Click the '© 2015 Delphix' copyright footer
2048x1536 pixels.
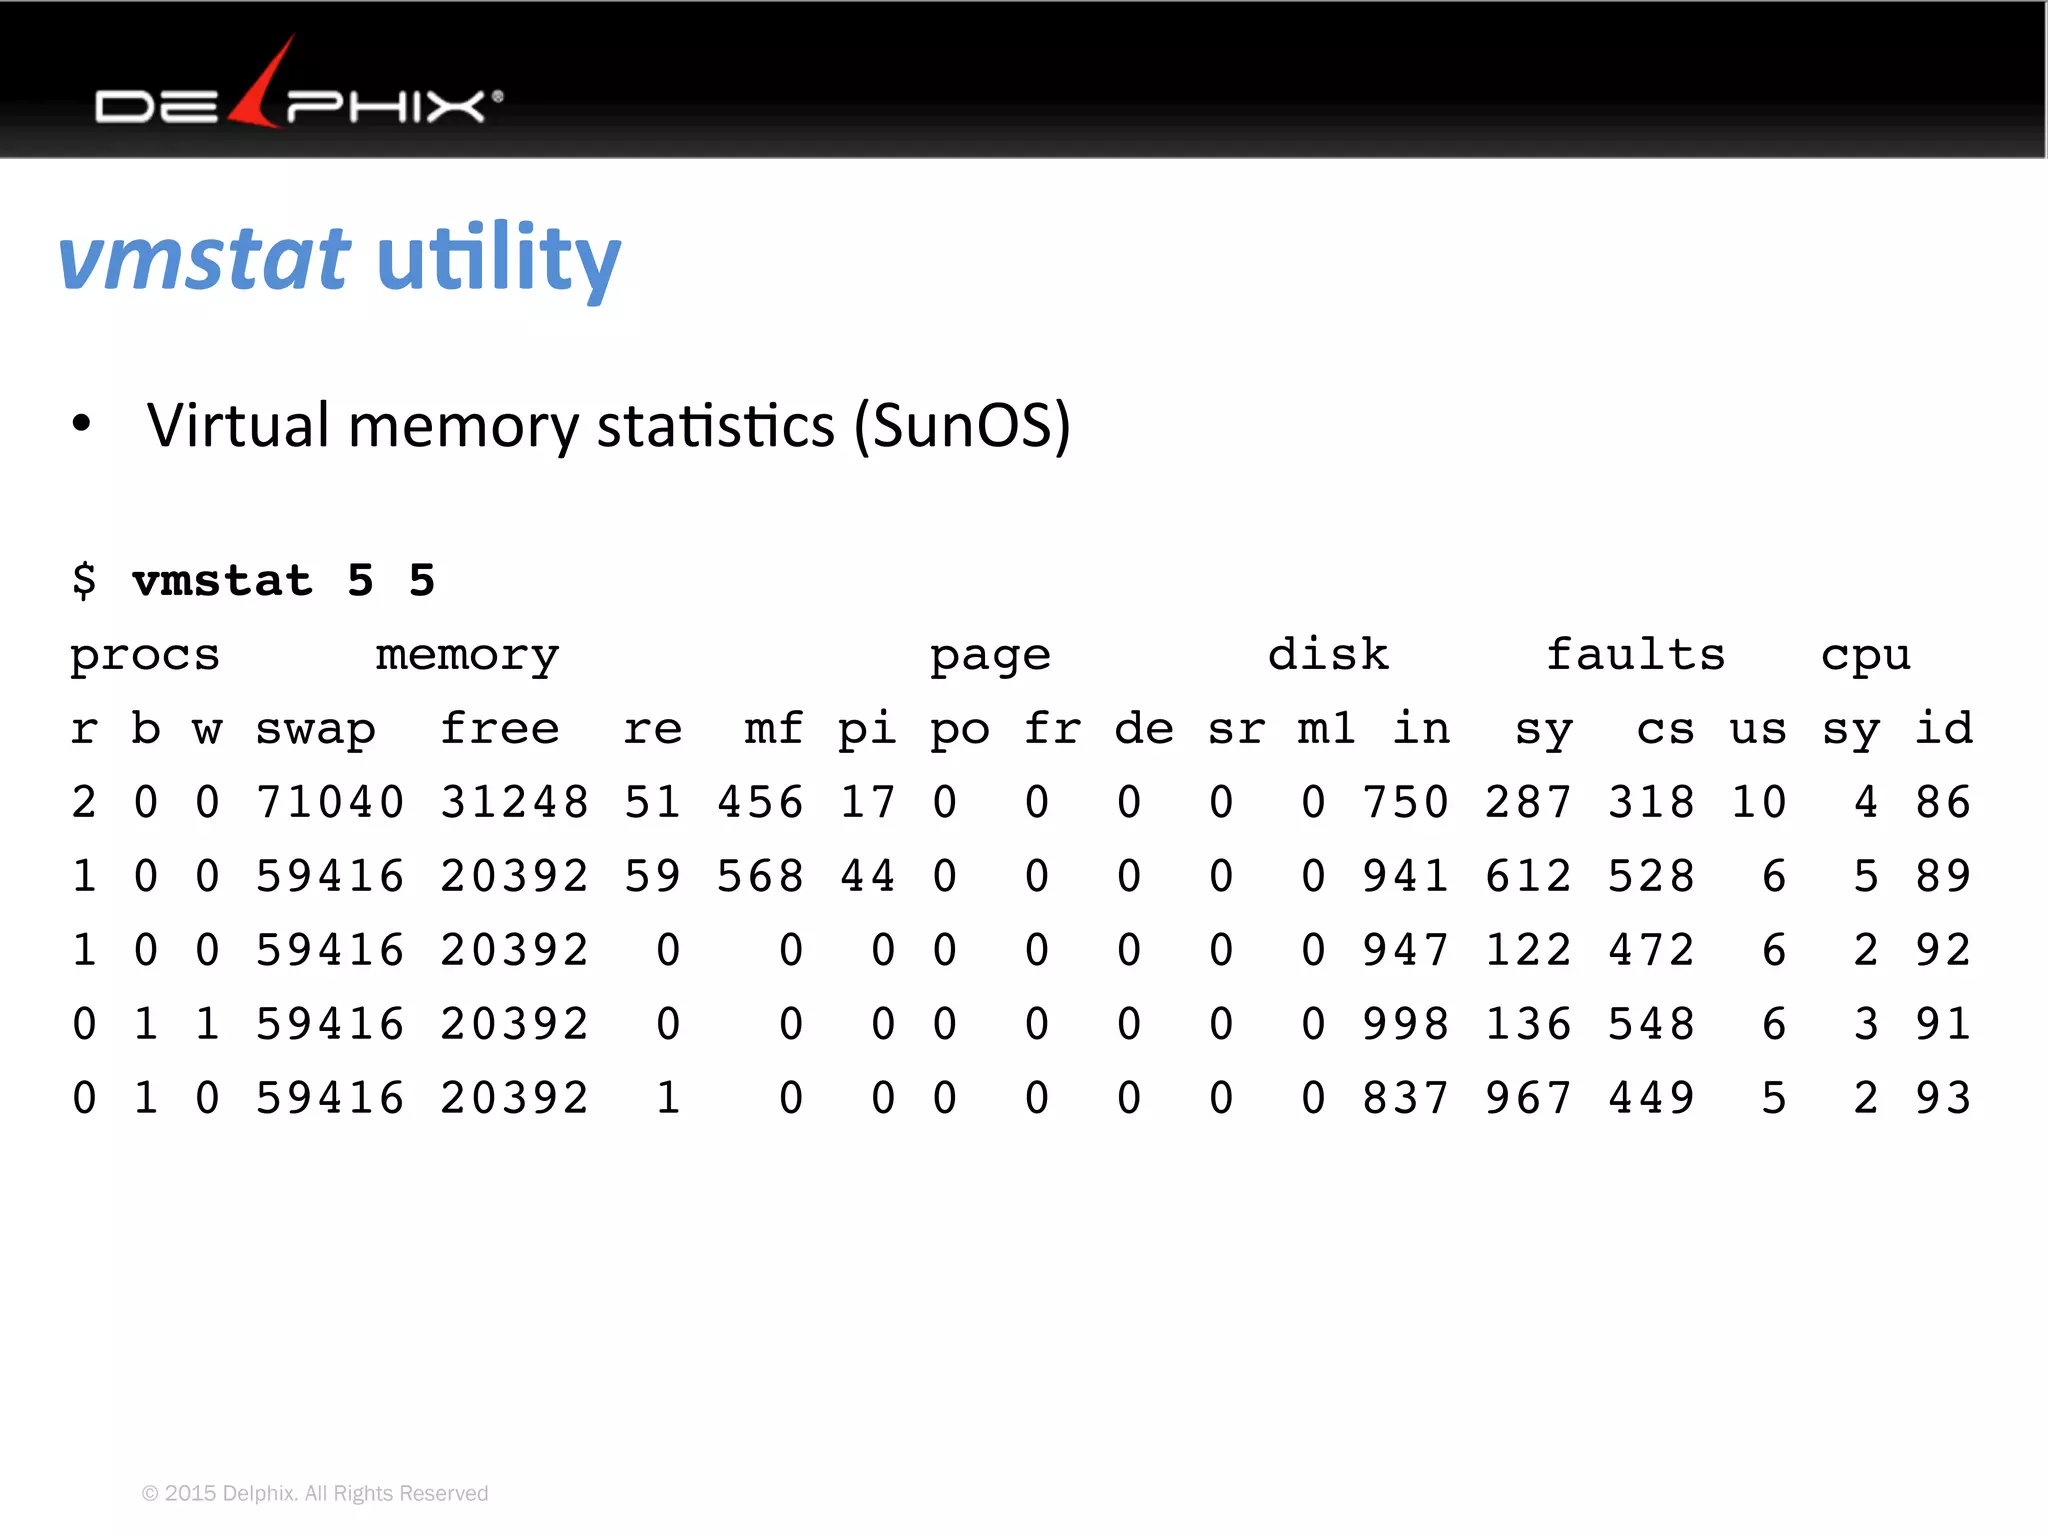tap(315, 1493)
